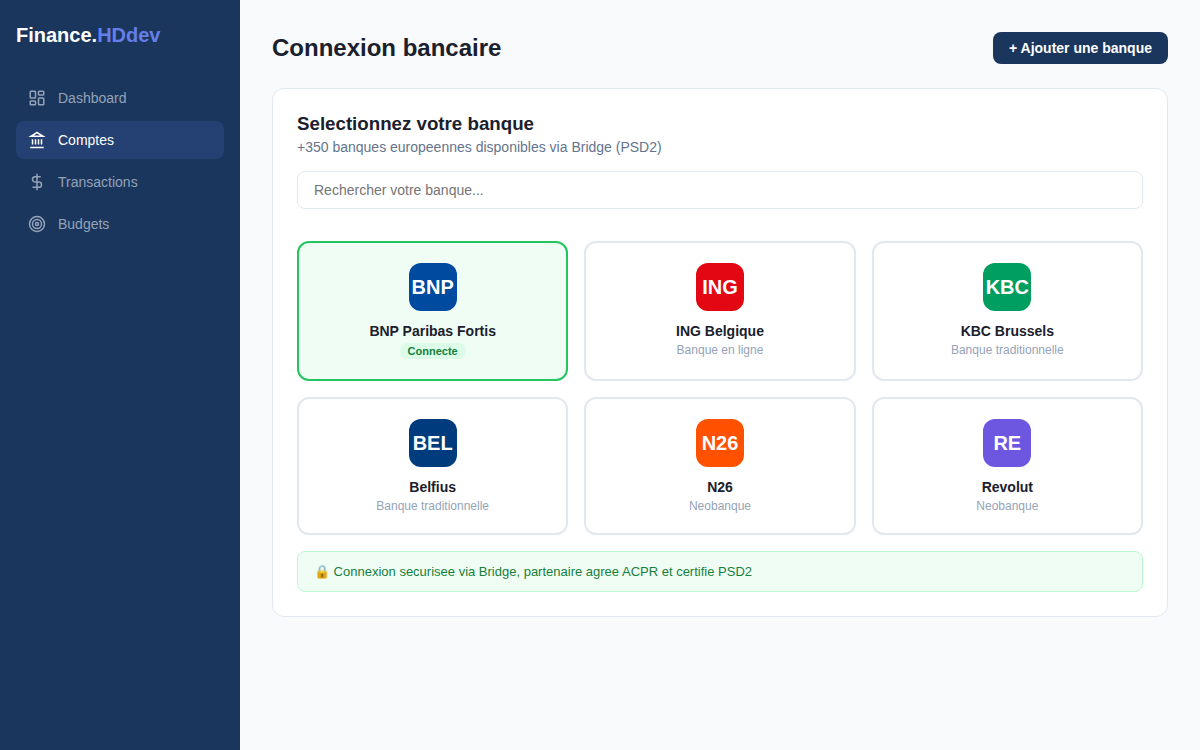The width and height of the screenshot is (1200, 750).
Task: Click the KBC Brussels green logo
Action: (1006, 287)
